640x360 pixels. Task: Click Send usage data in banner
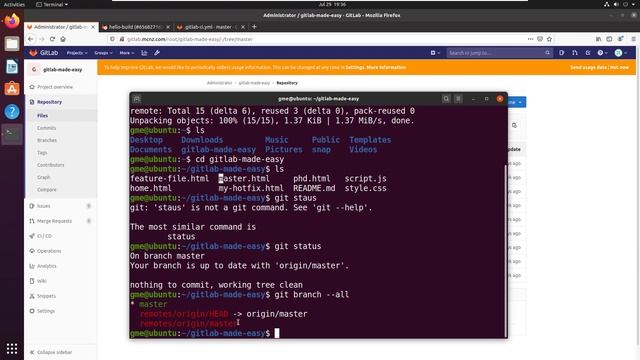[588, 67]
